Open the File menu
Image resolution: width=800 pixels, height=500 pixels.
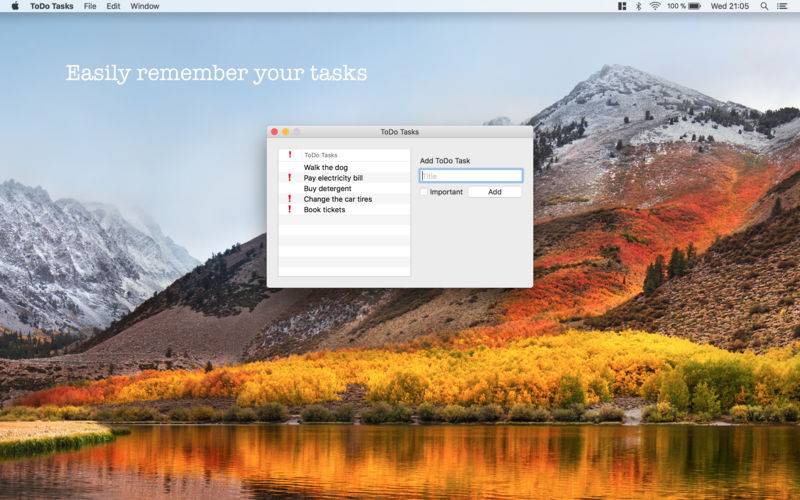[x=90, y=6]
